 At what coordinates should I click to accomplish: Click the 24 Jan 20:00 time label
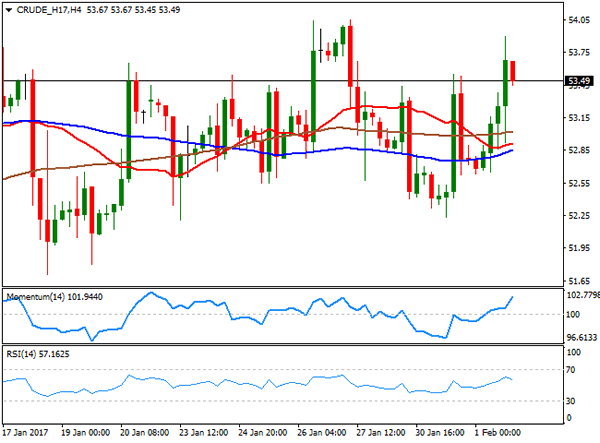(262, 433)
